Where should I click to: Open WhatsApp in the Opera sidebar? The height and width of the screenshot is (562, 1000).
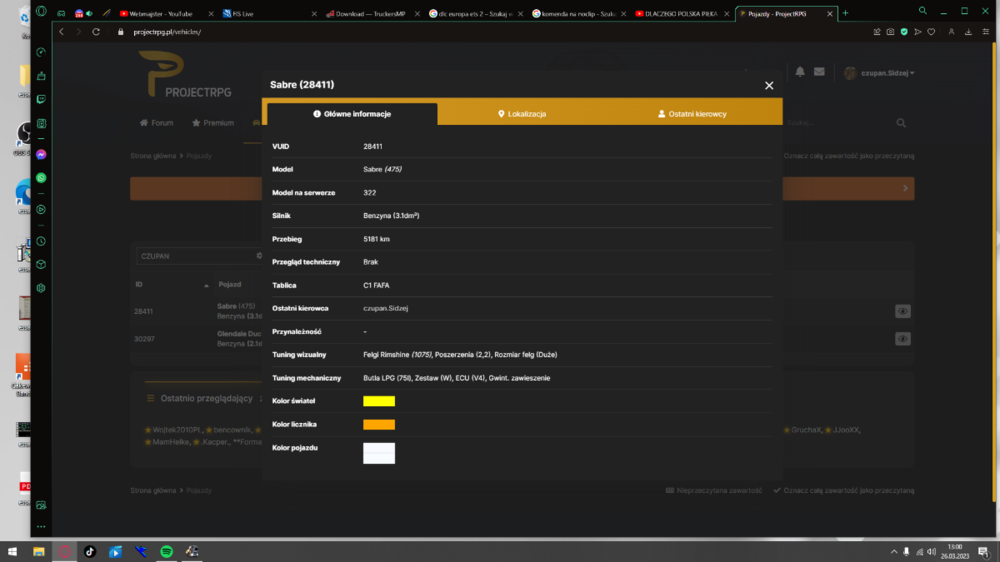pyautogui.click(x=41, y=178)
